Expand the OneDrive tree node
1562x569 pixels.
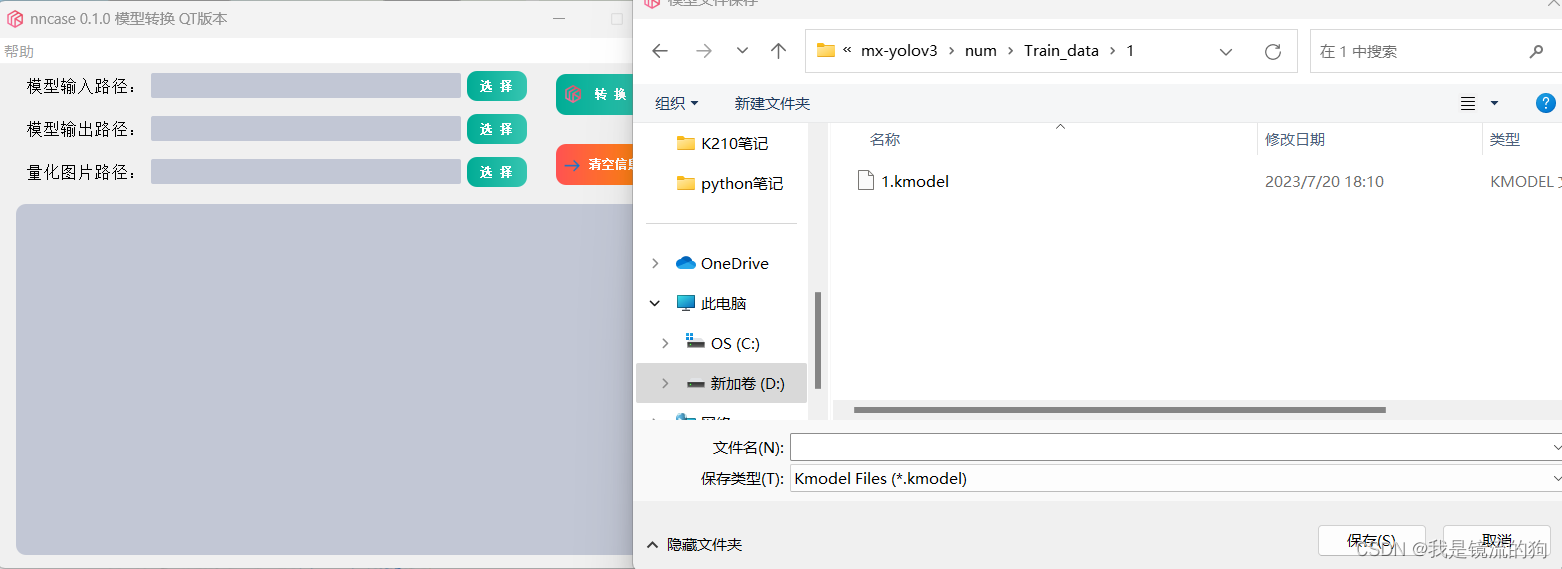pyautogui.click(x=655, y=263)
